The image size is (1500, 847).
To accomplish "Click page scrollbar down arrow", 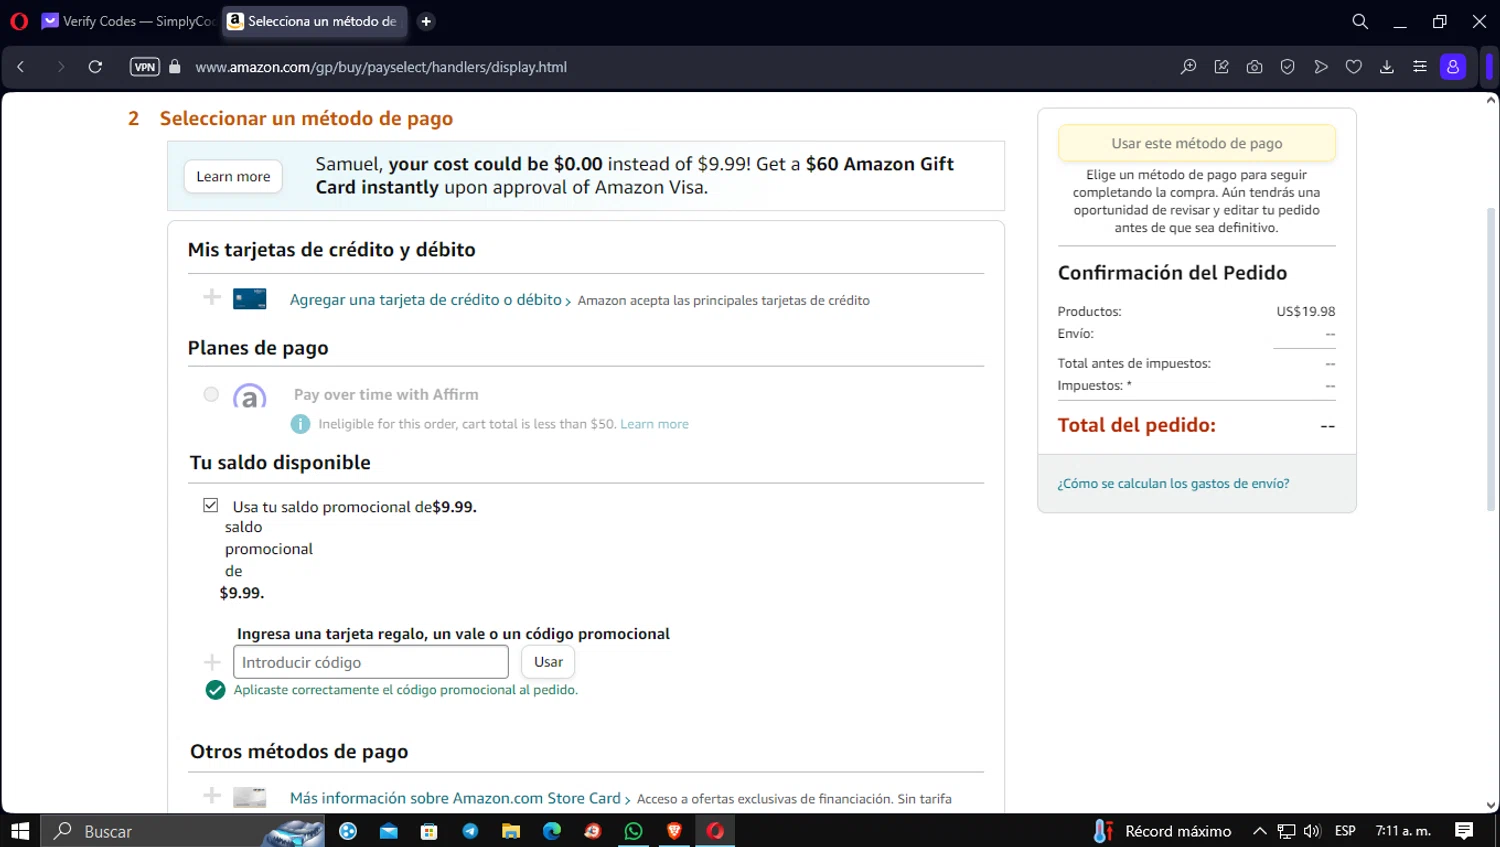I will coord(1491,805).
